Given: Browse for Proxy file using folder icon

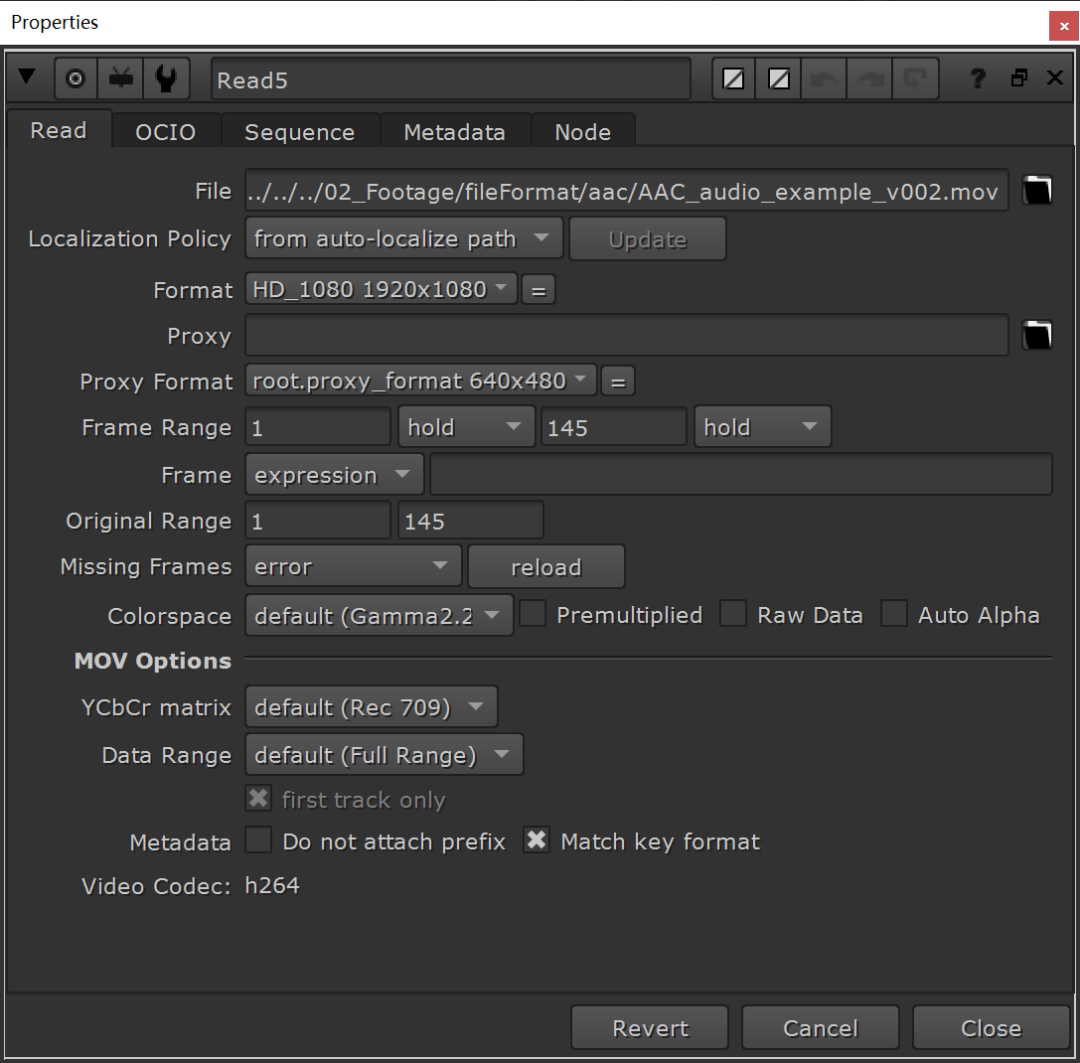Looking at the screenshot, I should pyautogui.click(x=1037, y=336).
